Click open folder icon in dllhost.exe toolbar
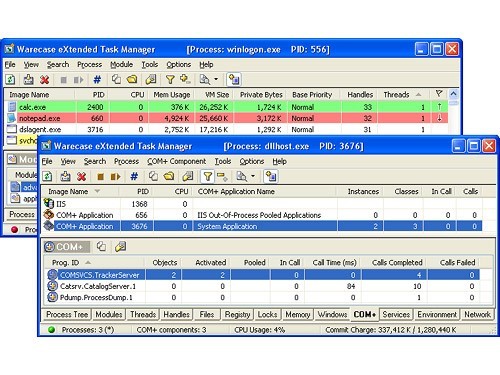This screenshot has height=375, width=500. click(169, 176)
